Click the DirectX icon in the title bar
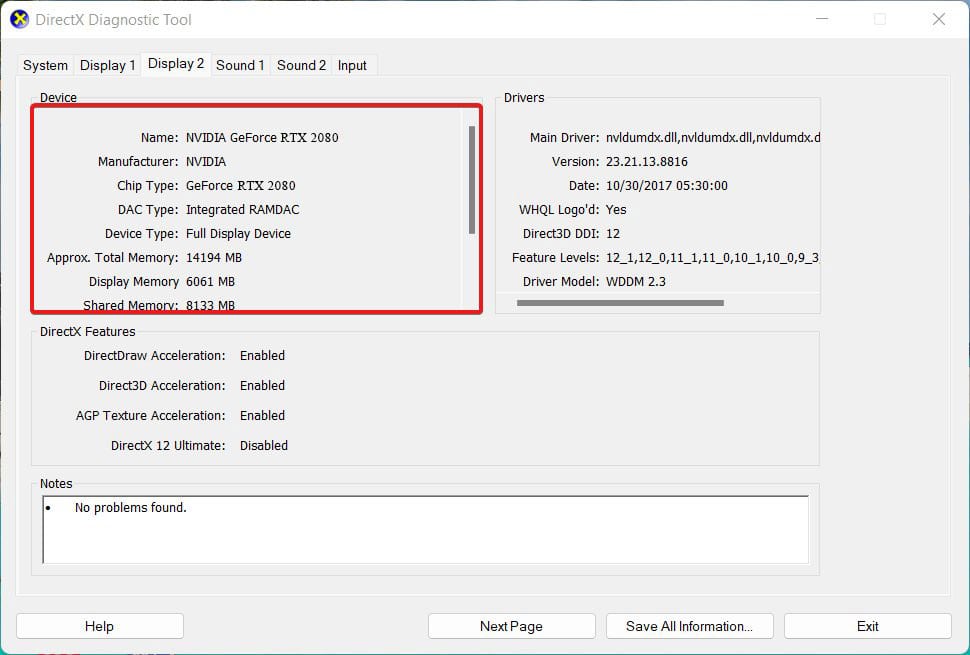 point(19,19)
